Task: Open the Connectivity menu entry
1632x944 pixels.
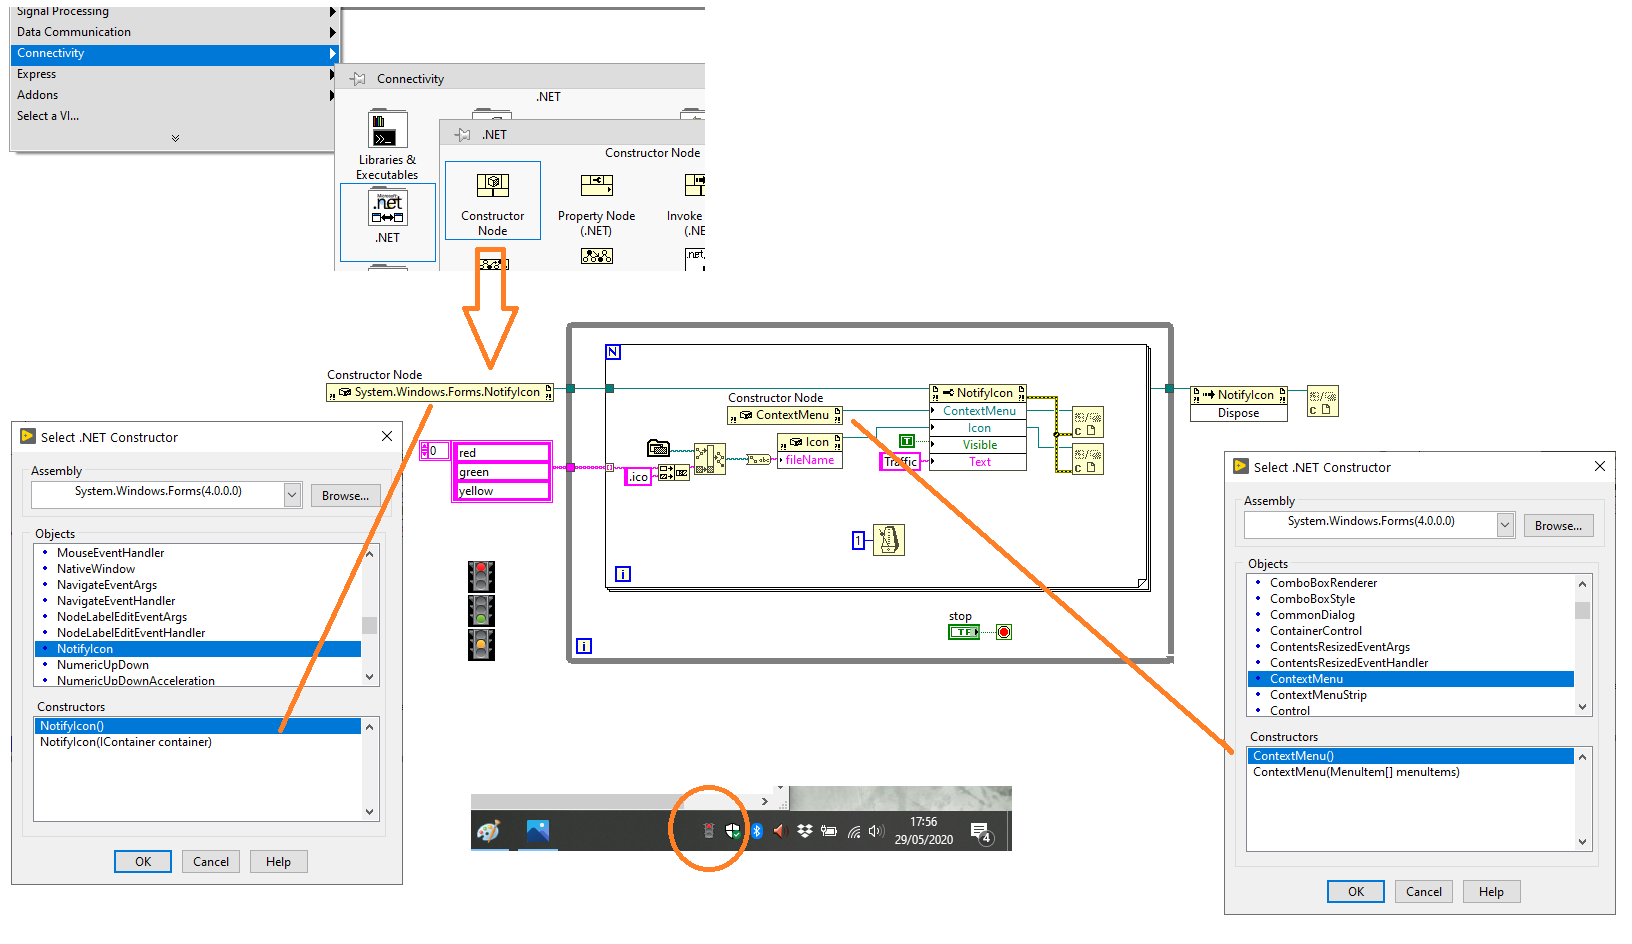Action: (50, 53)
